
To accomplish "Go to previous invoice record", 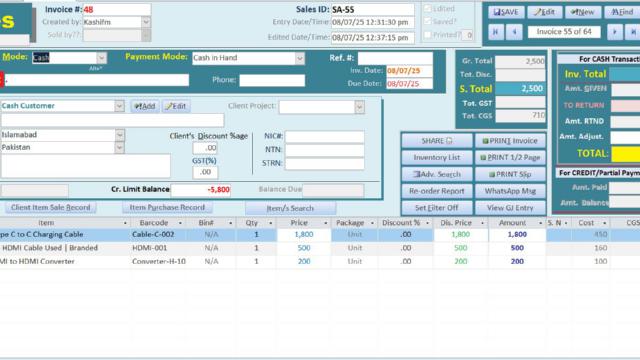I will pos(514,32).
